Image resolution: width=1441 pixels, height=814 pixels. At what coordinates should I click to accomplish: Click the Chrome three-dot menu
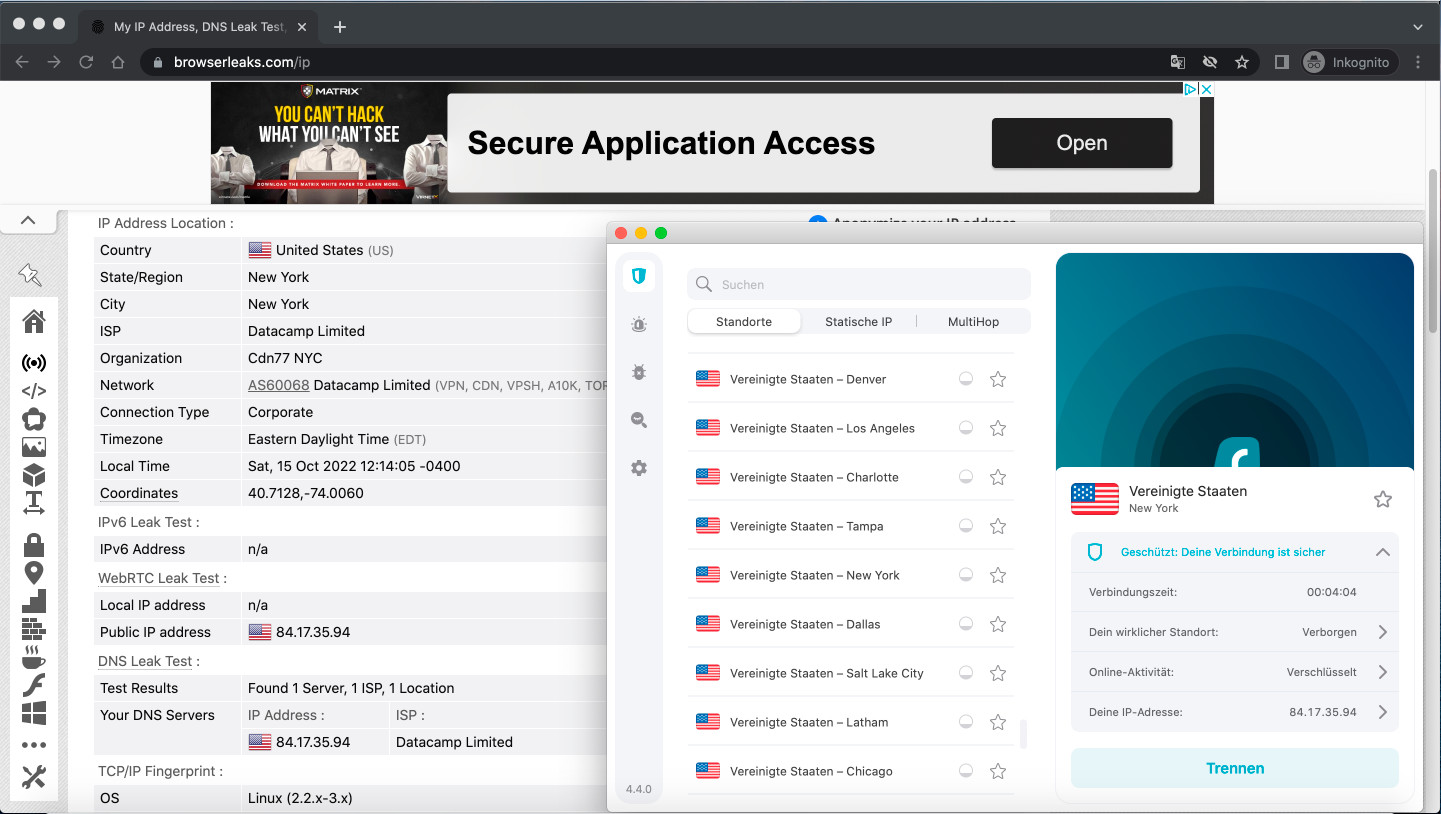click(1418, 62)
